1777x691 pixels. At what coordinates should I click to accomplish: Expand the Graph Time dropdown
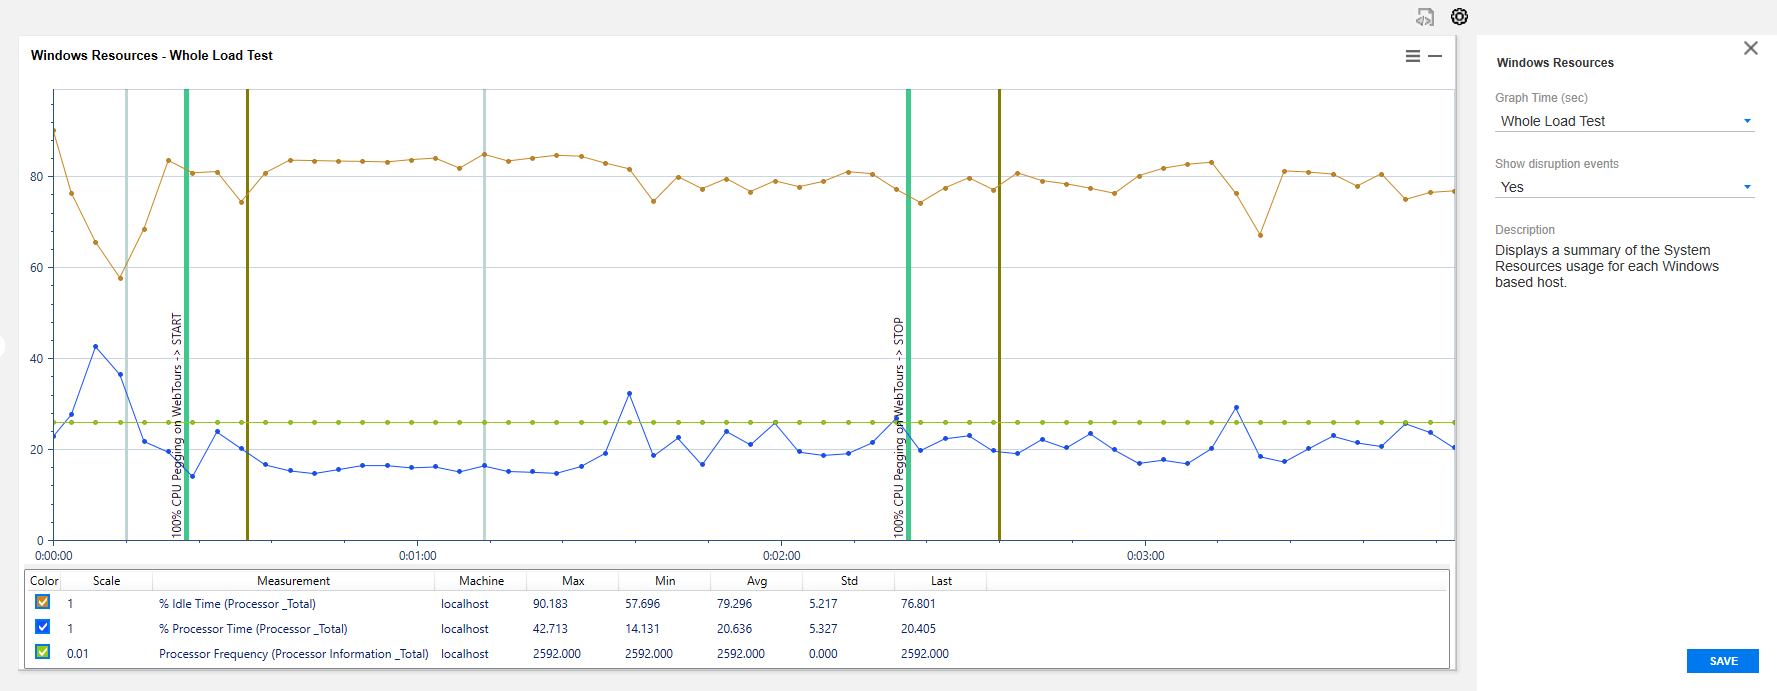coord(1623,121)
